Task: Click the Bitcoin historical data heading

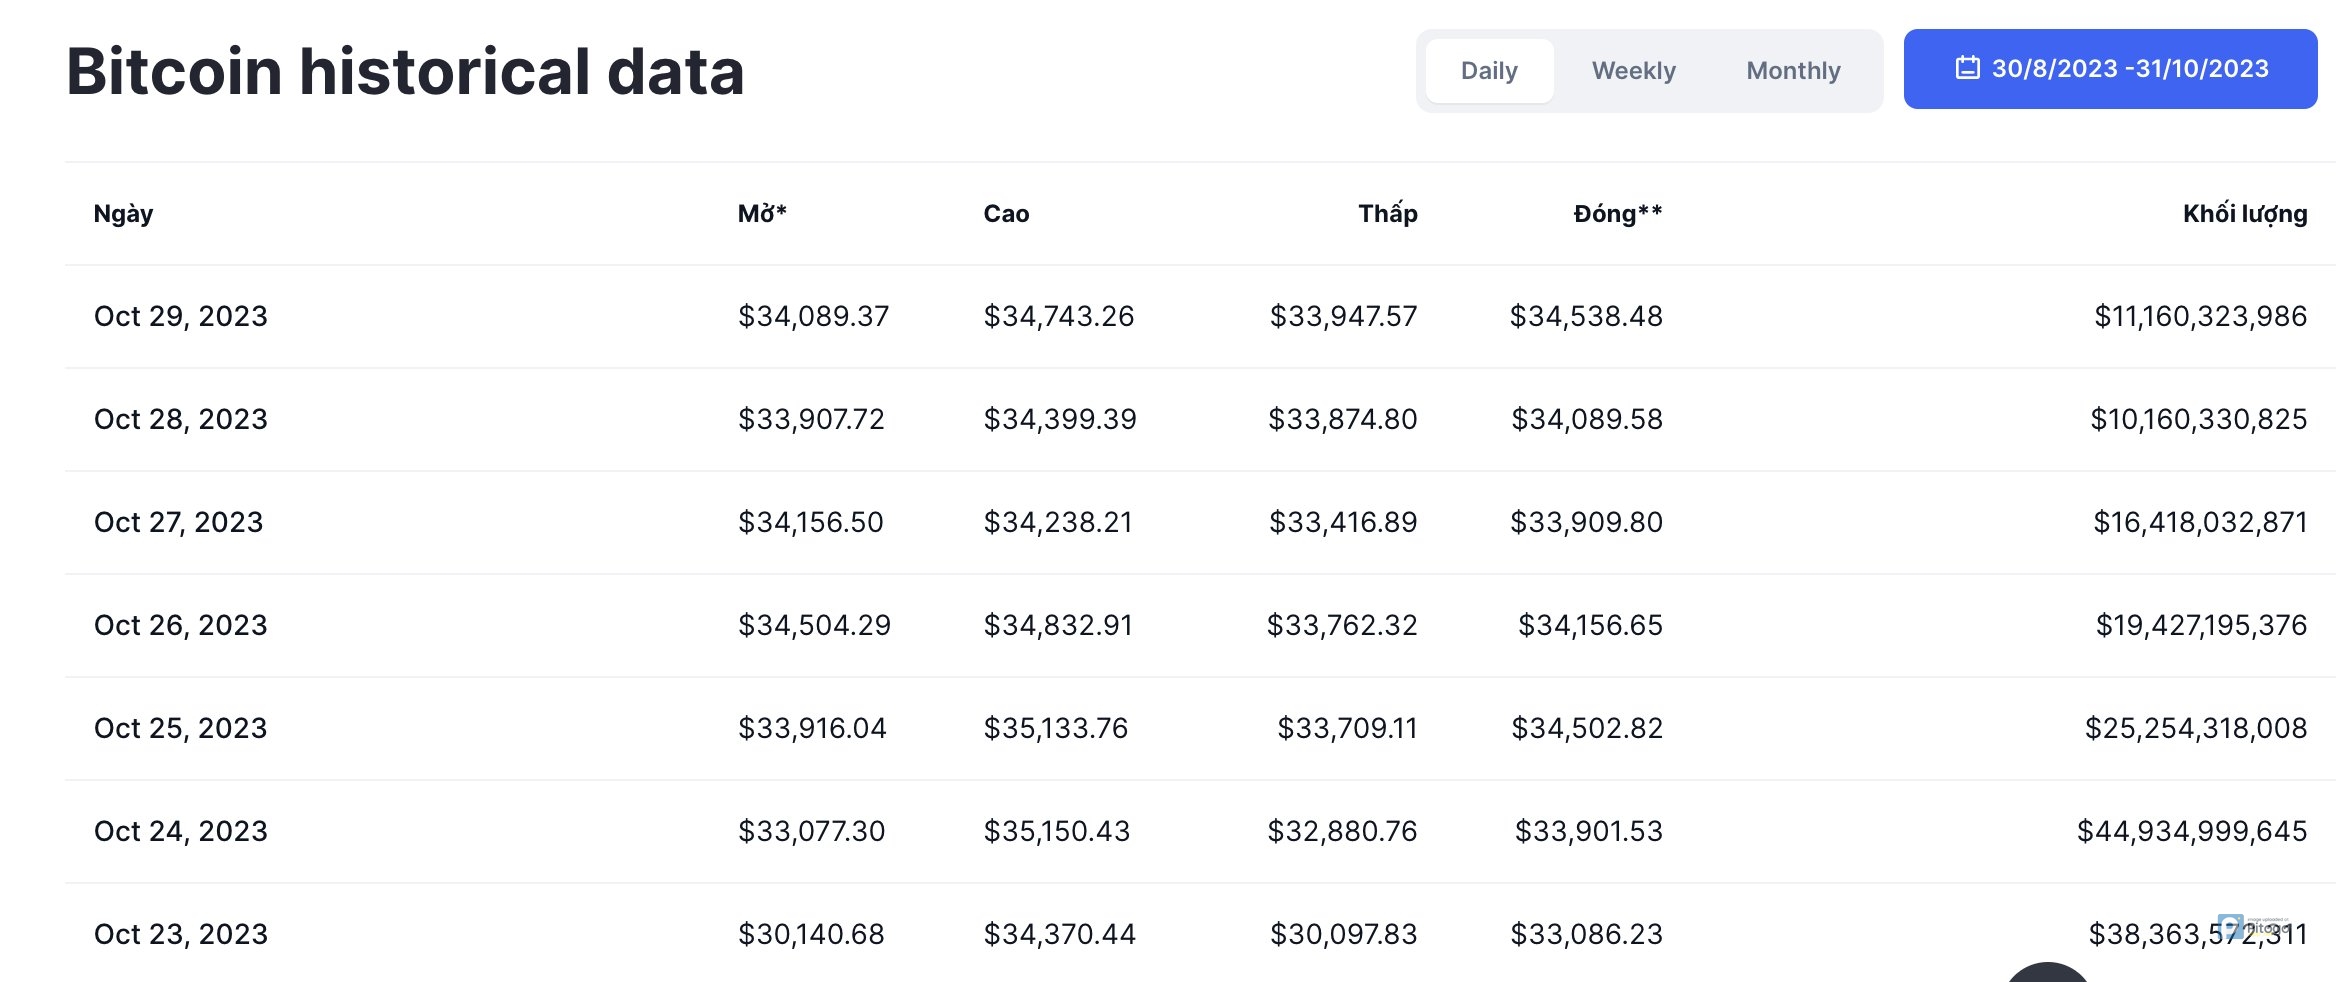Action: pyautogui.click(x=405, y=72)
